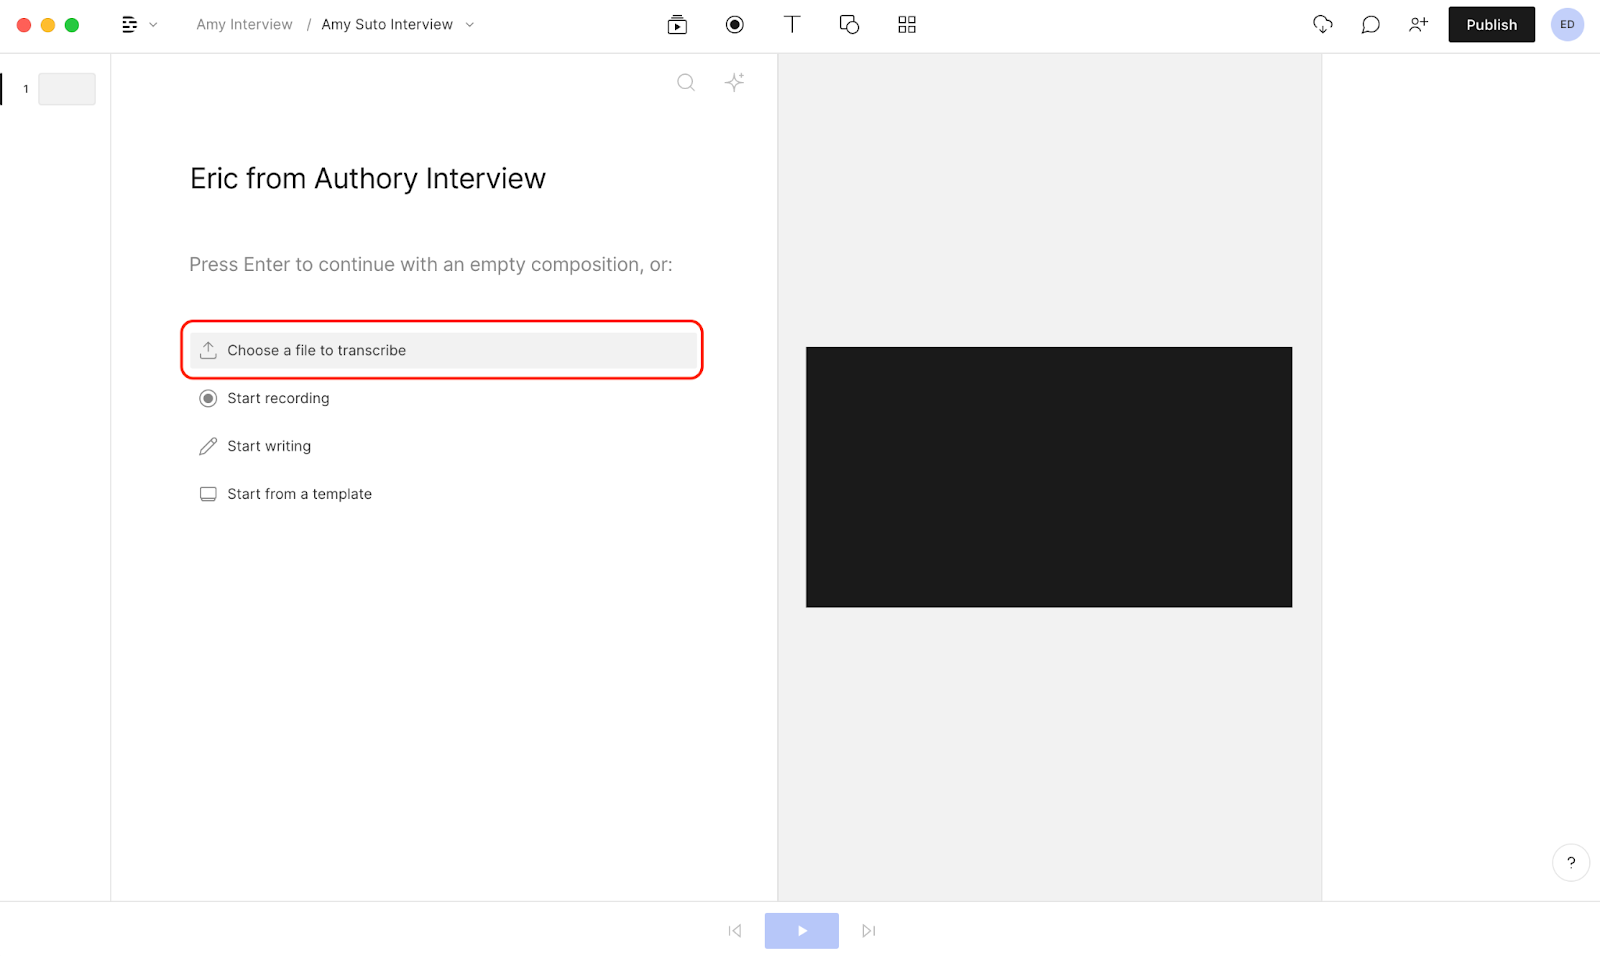Open search in the composition editor
Image resolution: width=1600 pixels, height=956 pixels.
point(686,82)
